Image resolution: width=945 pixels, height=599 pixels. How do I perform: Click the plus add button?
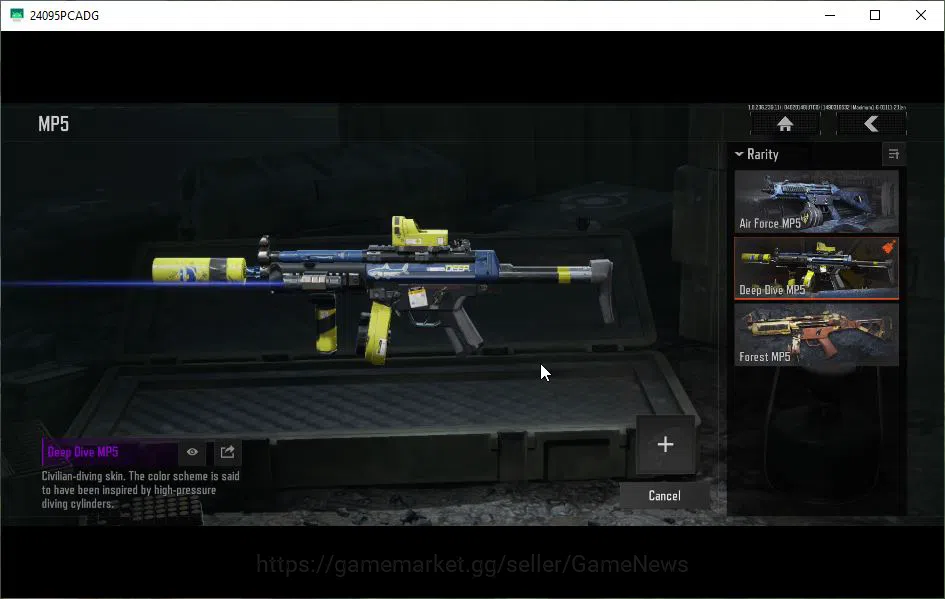(665, 445)
